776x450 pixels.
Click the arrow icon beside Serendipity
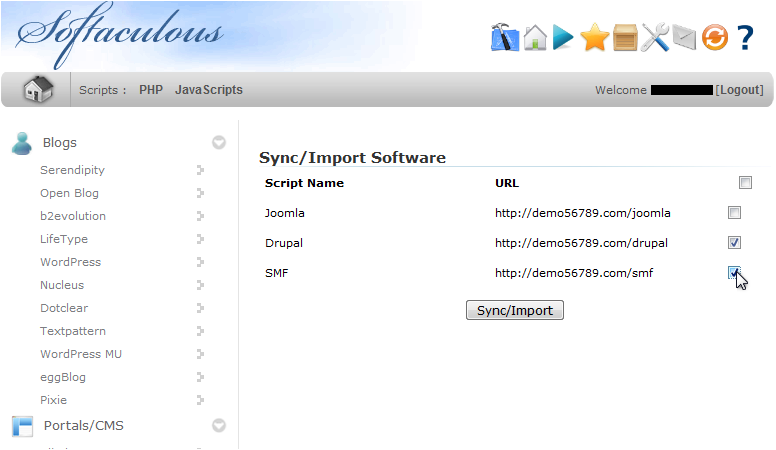click(200, 170)
